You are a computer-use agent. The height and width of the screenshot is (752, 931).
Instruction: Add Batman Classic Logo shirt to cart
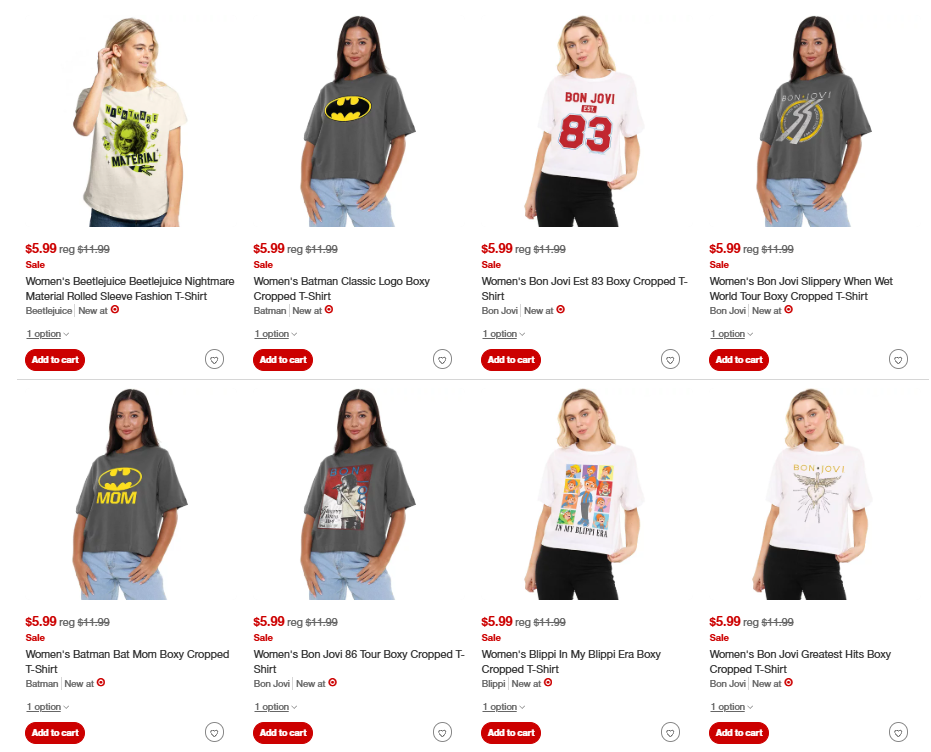pos(283,360)
